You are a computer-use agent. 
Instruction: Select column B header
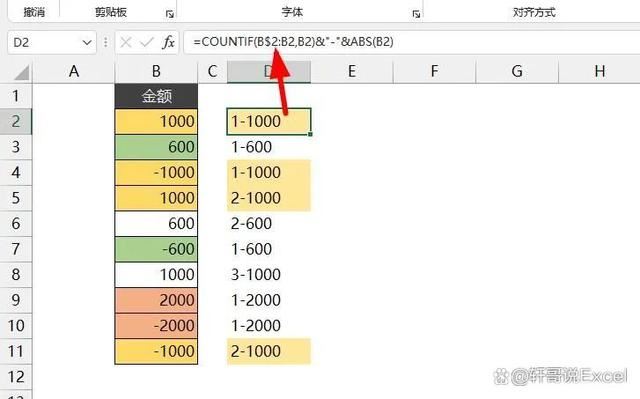(x=156, y=71)
